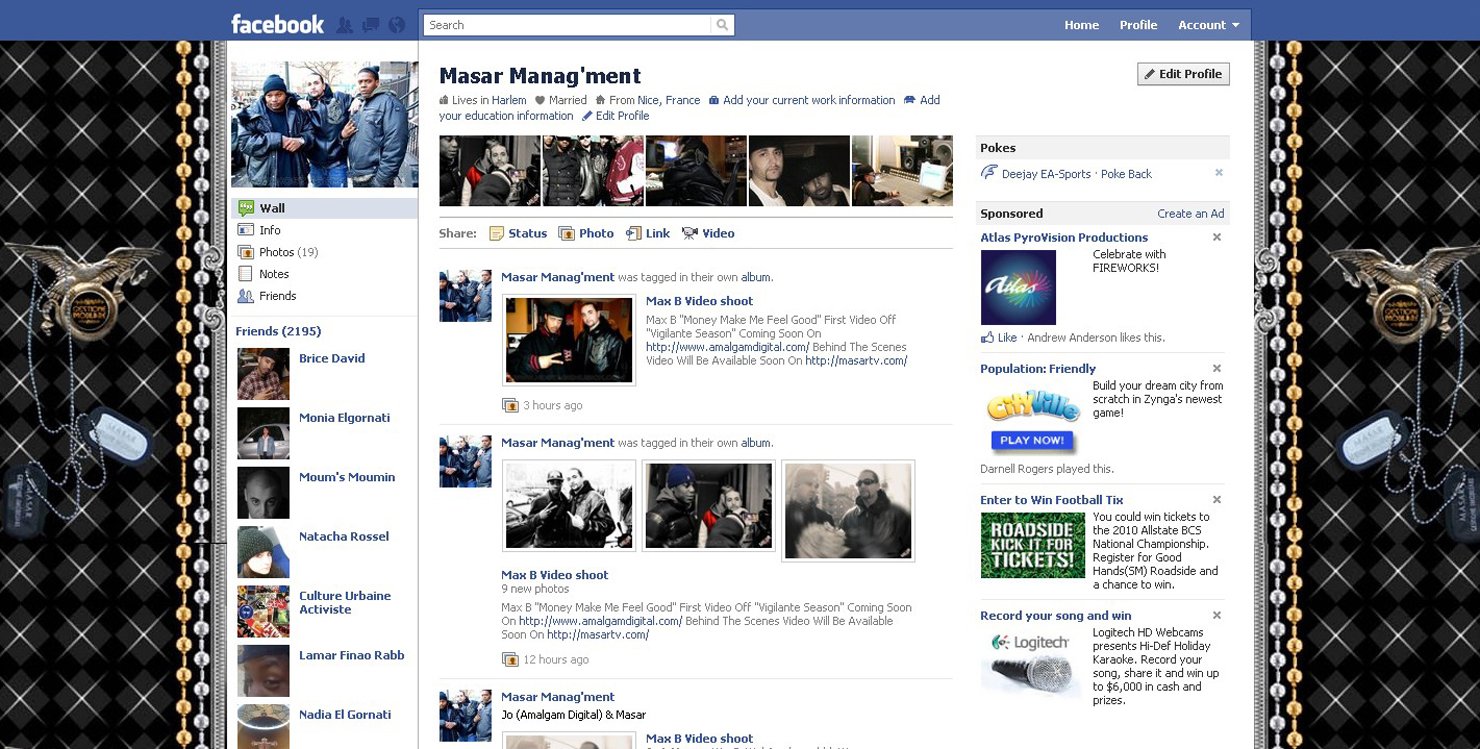Viewport: 1480px width, 749px height.
Task: Go to Home in the top bar
Action: pos(1081,25)
